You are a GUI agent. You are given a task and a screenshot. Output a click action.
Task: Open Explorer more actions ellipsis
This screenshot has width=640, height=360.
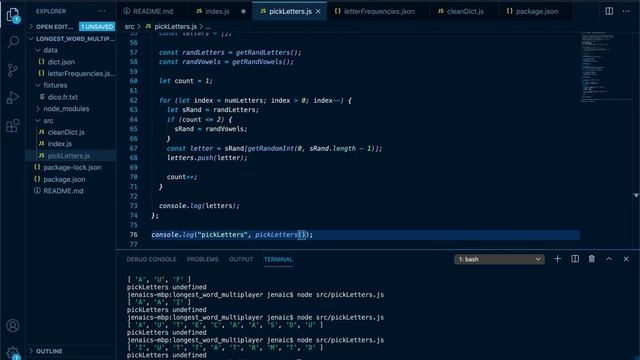coord(102,11)
